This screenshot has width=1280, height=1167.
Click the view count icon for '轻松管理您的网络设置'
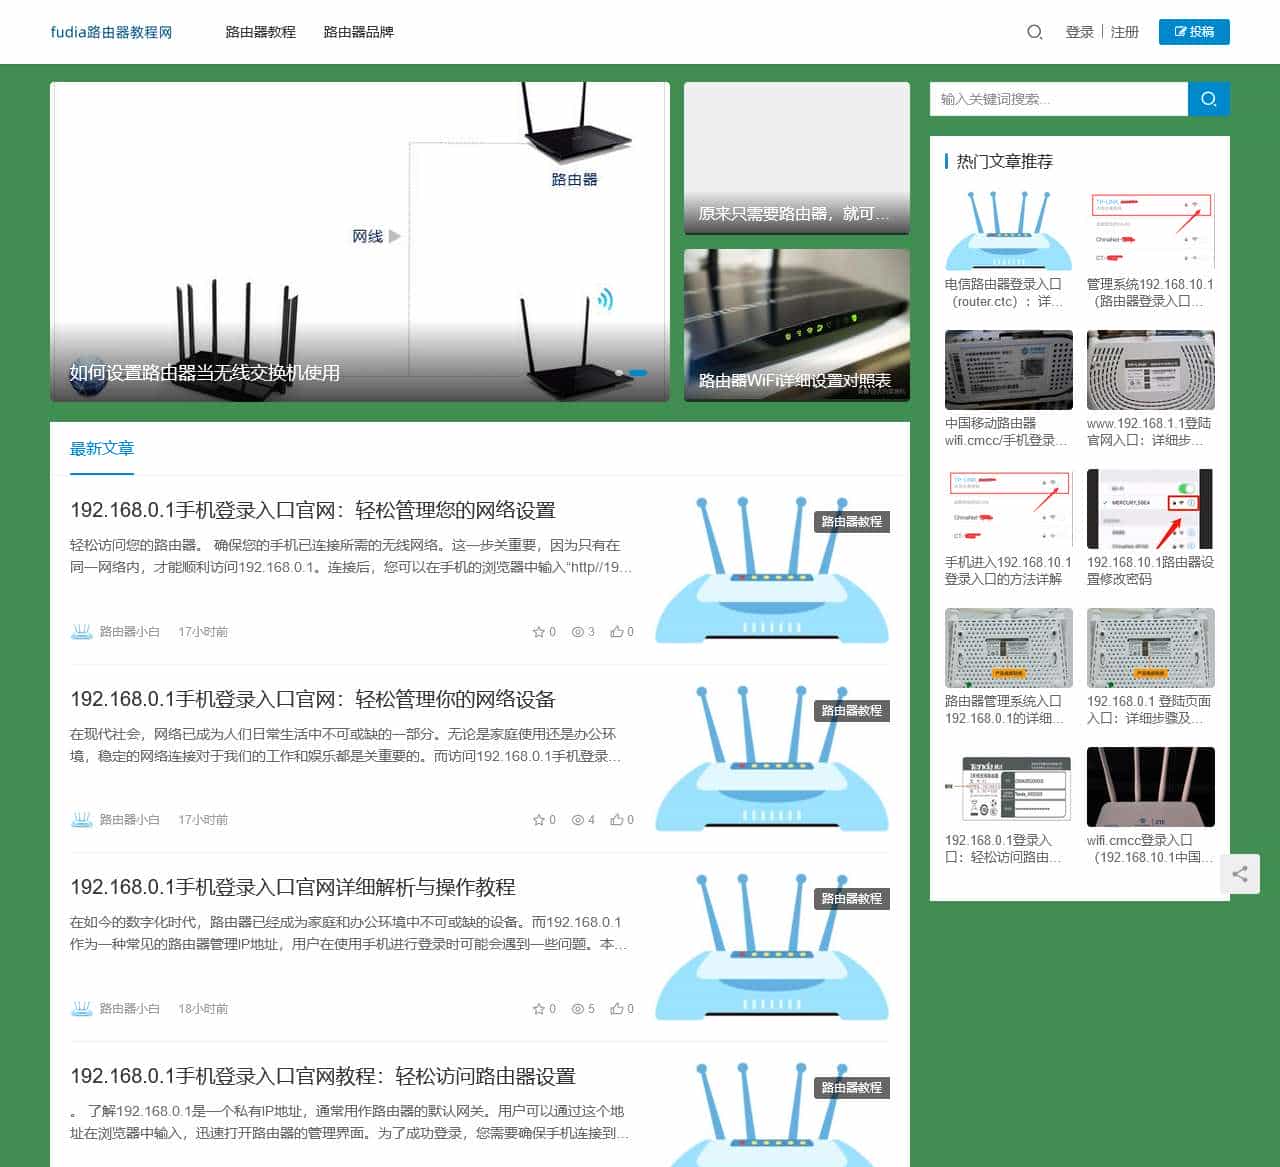pyautogui.click(x=577, y=632)
